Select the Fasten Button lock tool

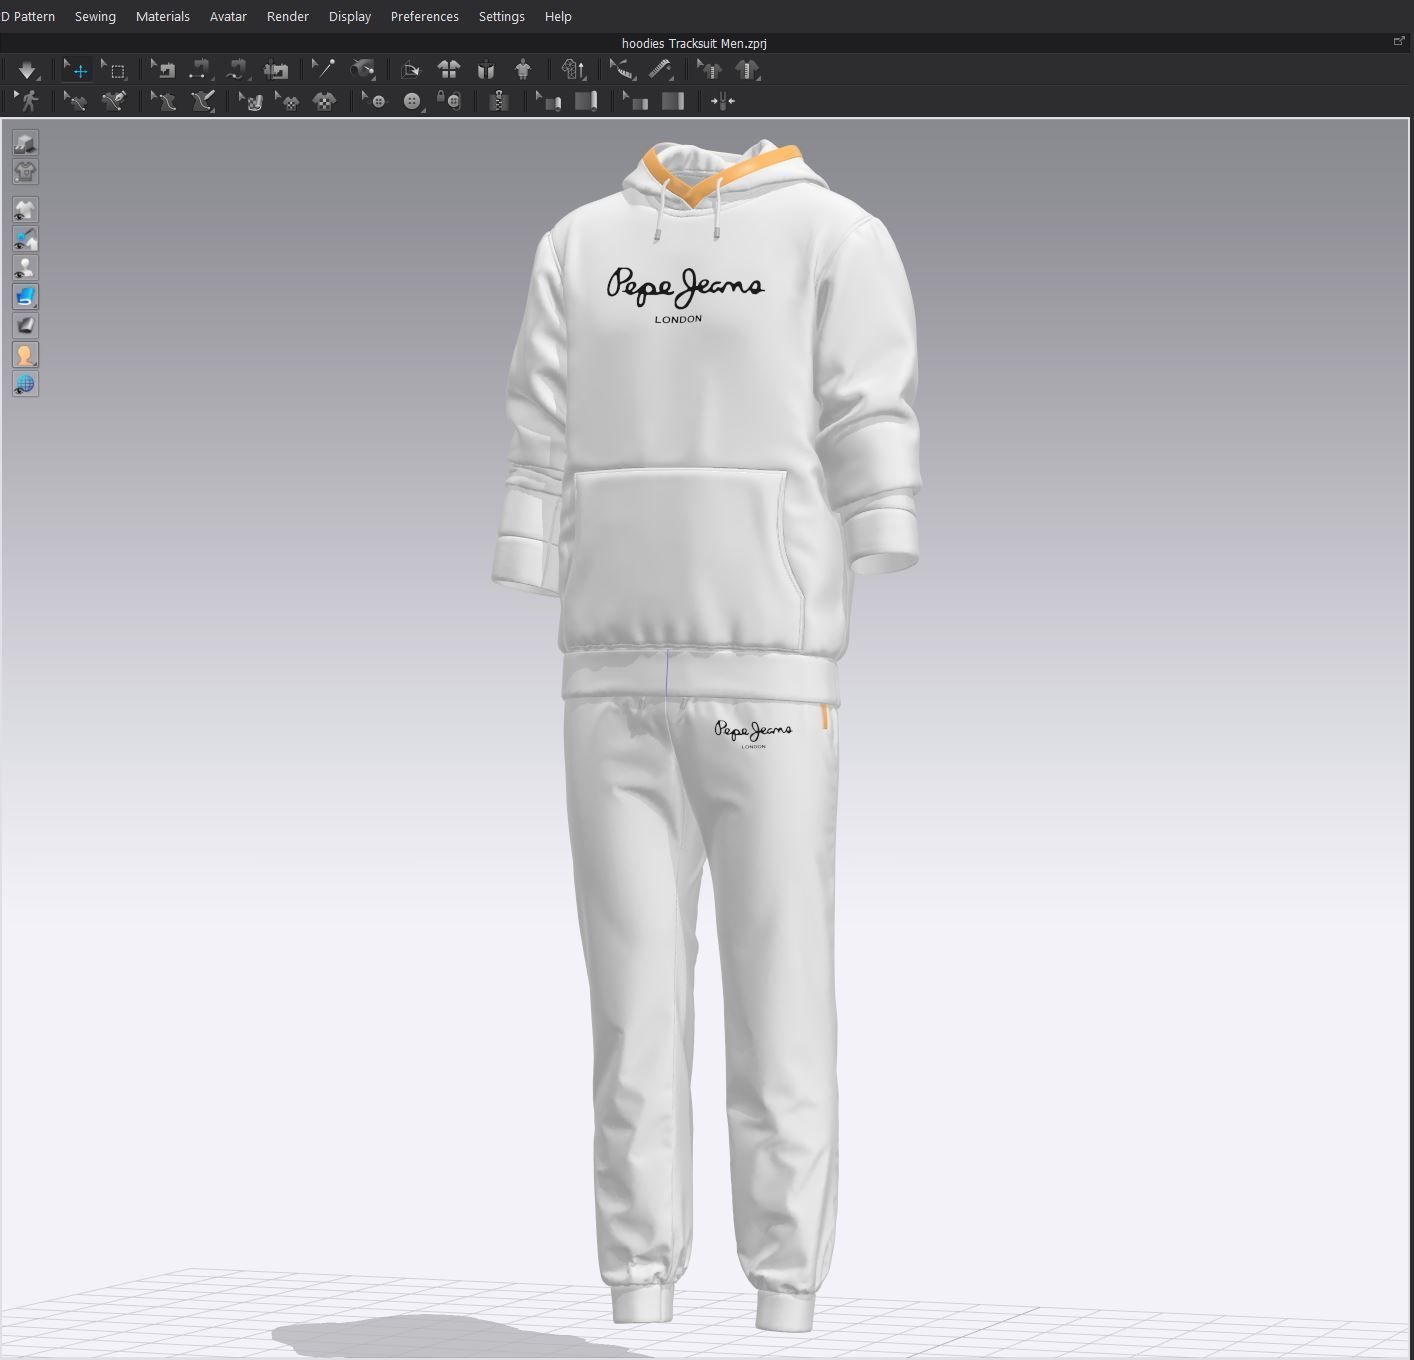coord(450,101)
